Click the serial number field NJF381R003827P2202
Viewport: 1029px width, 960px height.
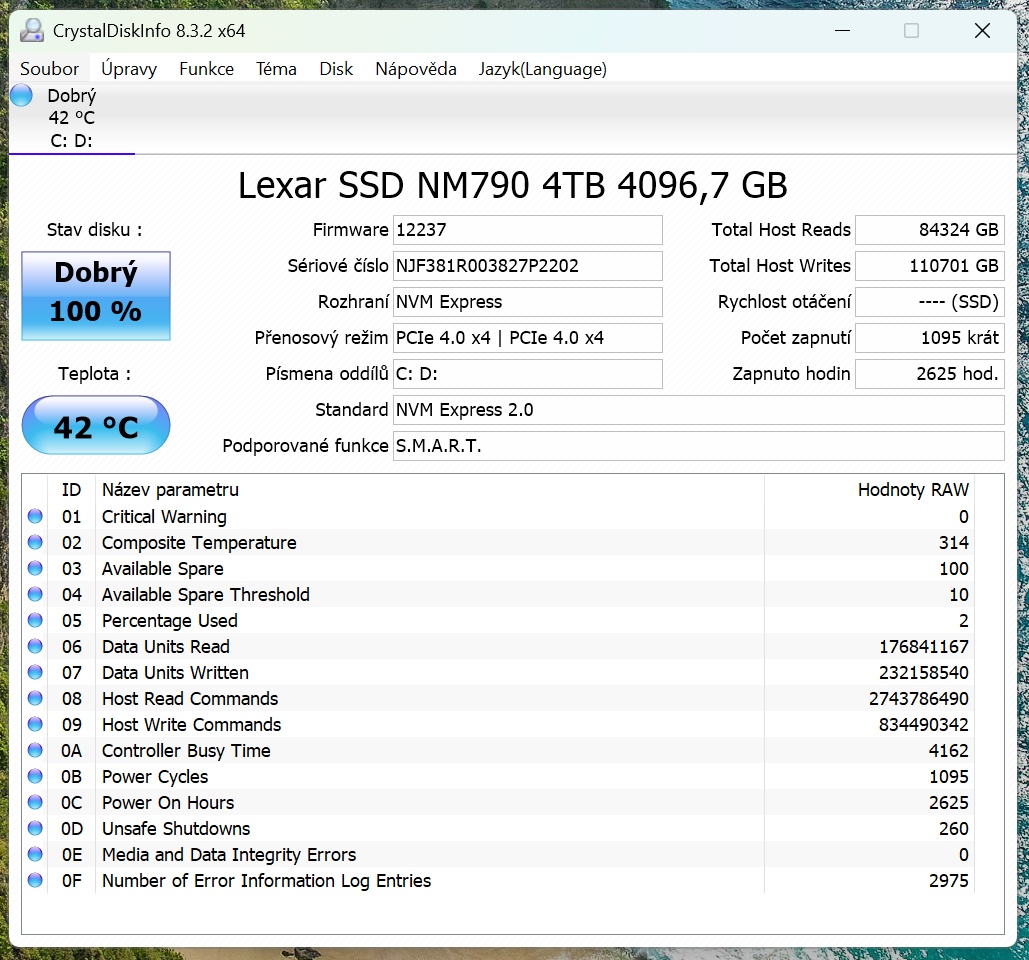point(528,266)
